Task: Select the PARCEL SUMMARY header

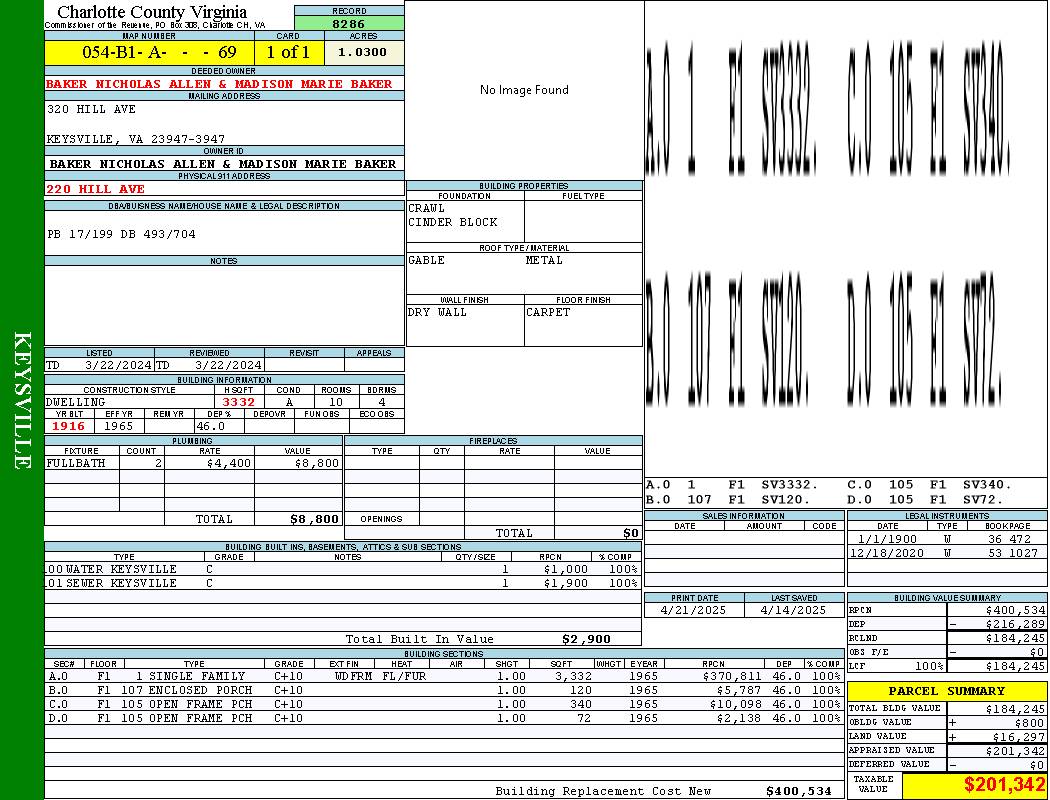Action: (947, 691)
